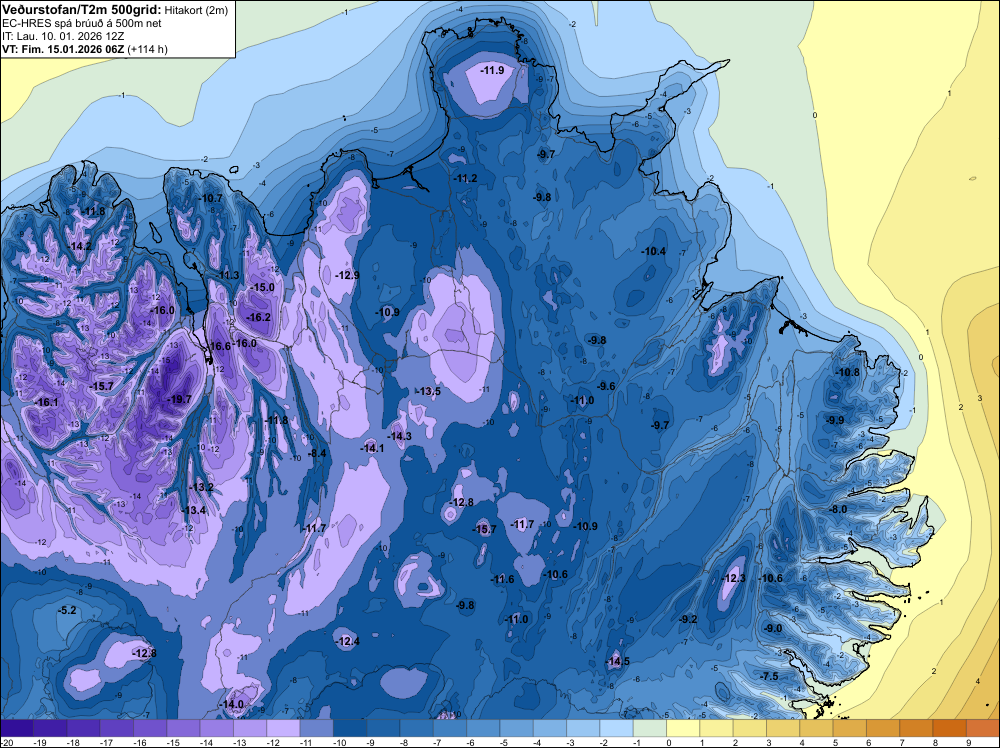Viewport: 1000px width, 748px height.
Task: Click the -13.5 temperature label
Action: point(428,392)
